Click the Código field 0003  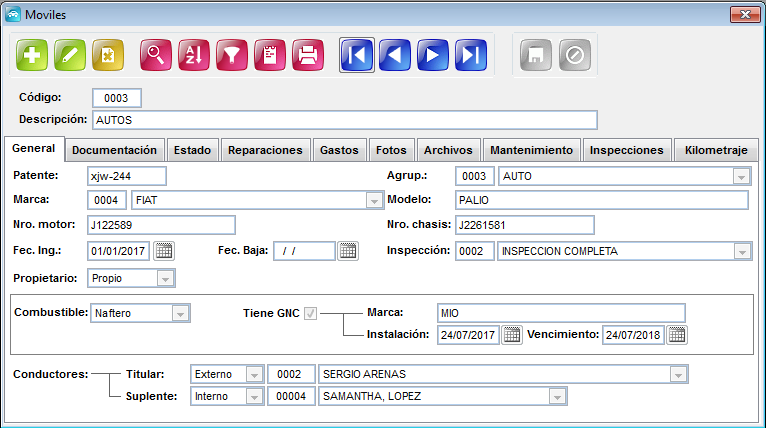pyautogui.click(x=117, y=98)
